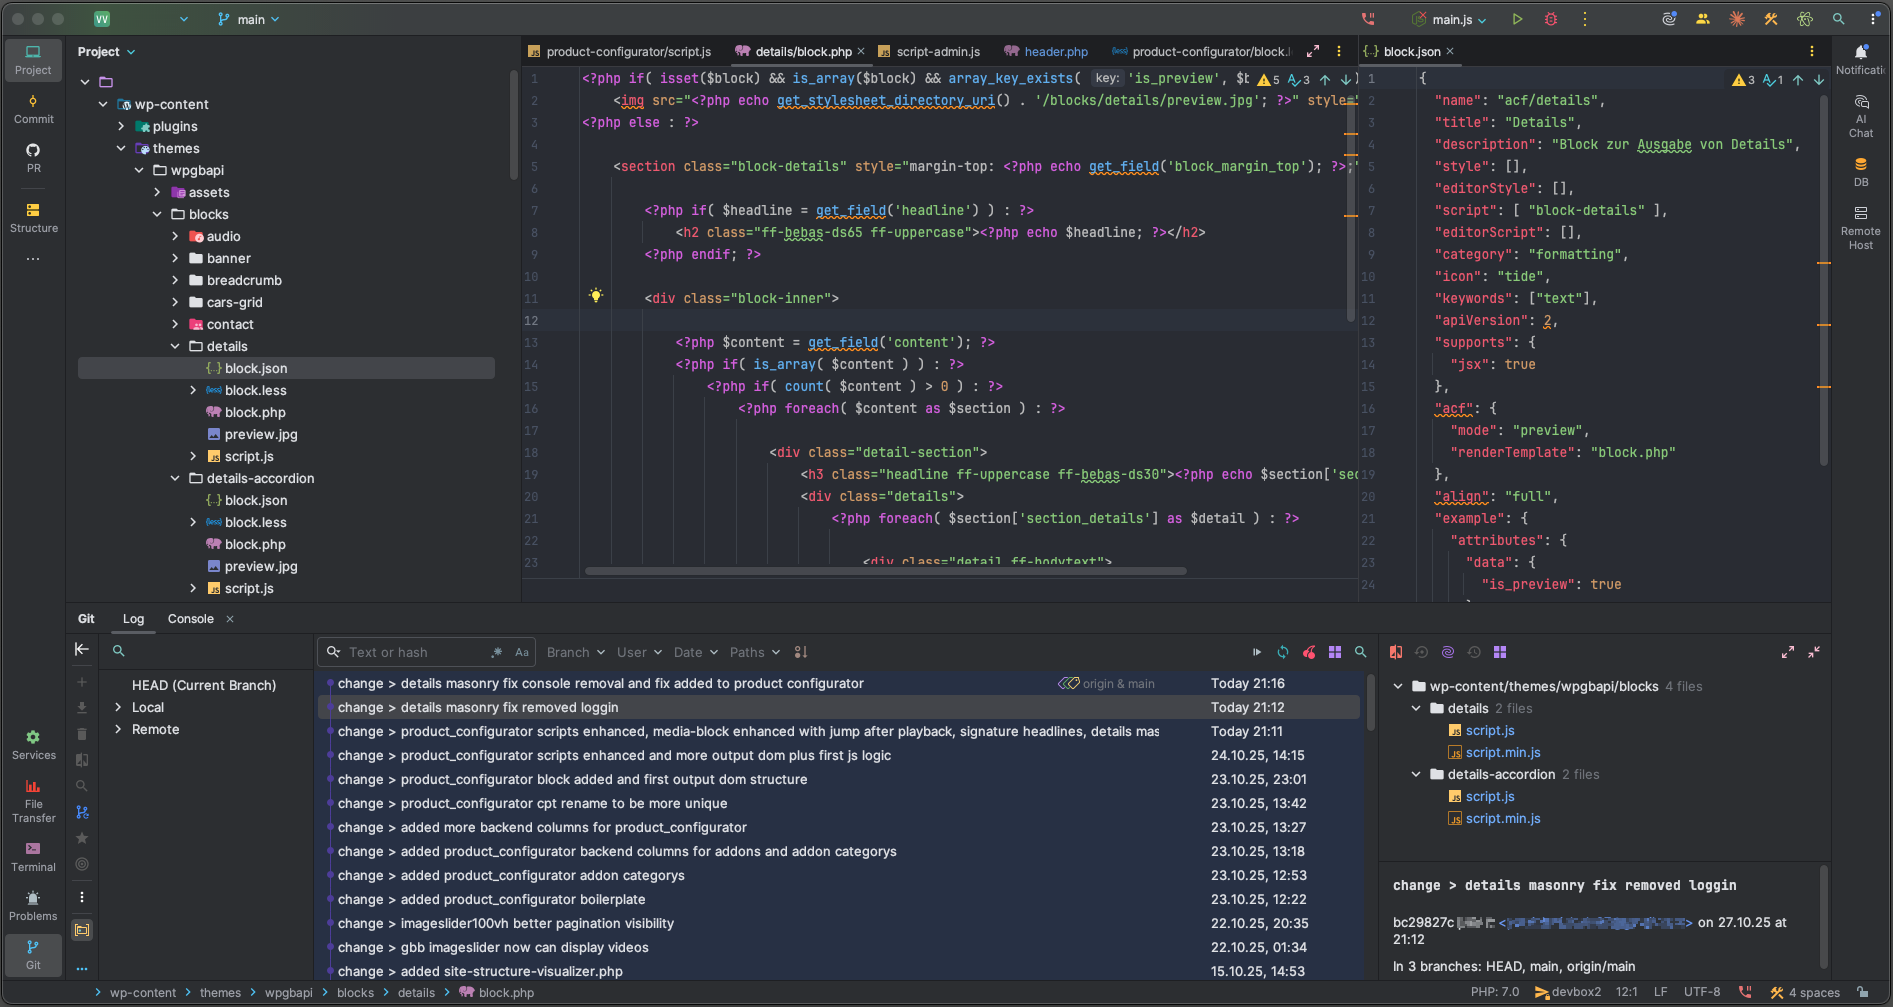Screen dimensions: 1893x1007
Task: Click the cherry-pick icon in Git log
Action: tap(1309, 652)
